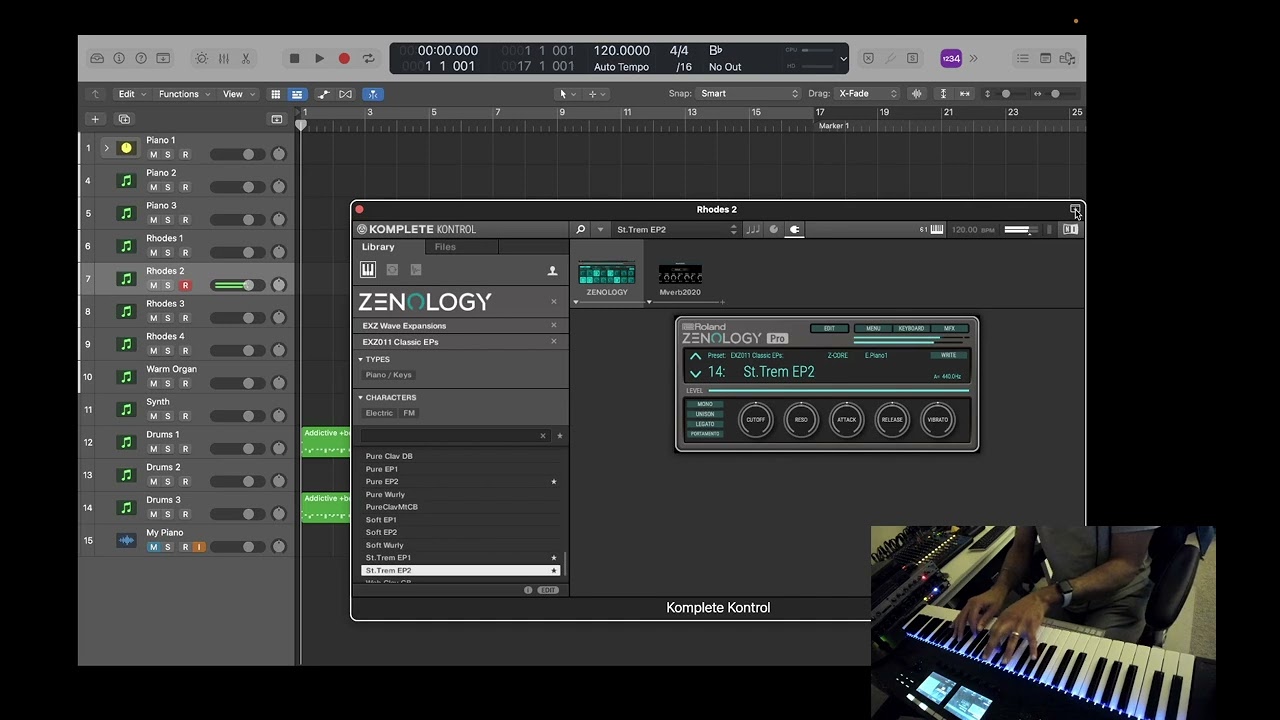Select the Electric character tag
This screenshot has height=720, width=1280.
click(379, 413)
